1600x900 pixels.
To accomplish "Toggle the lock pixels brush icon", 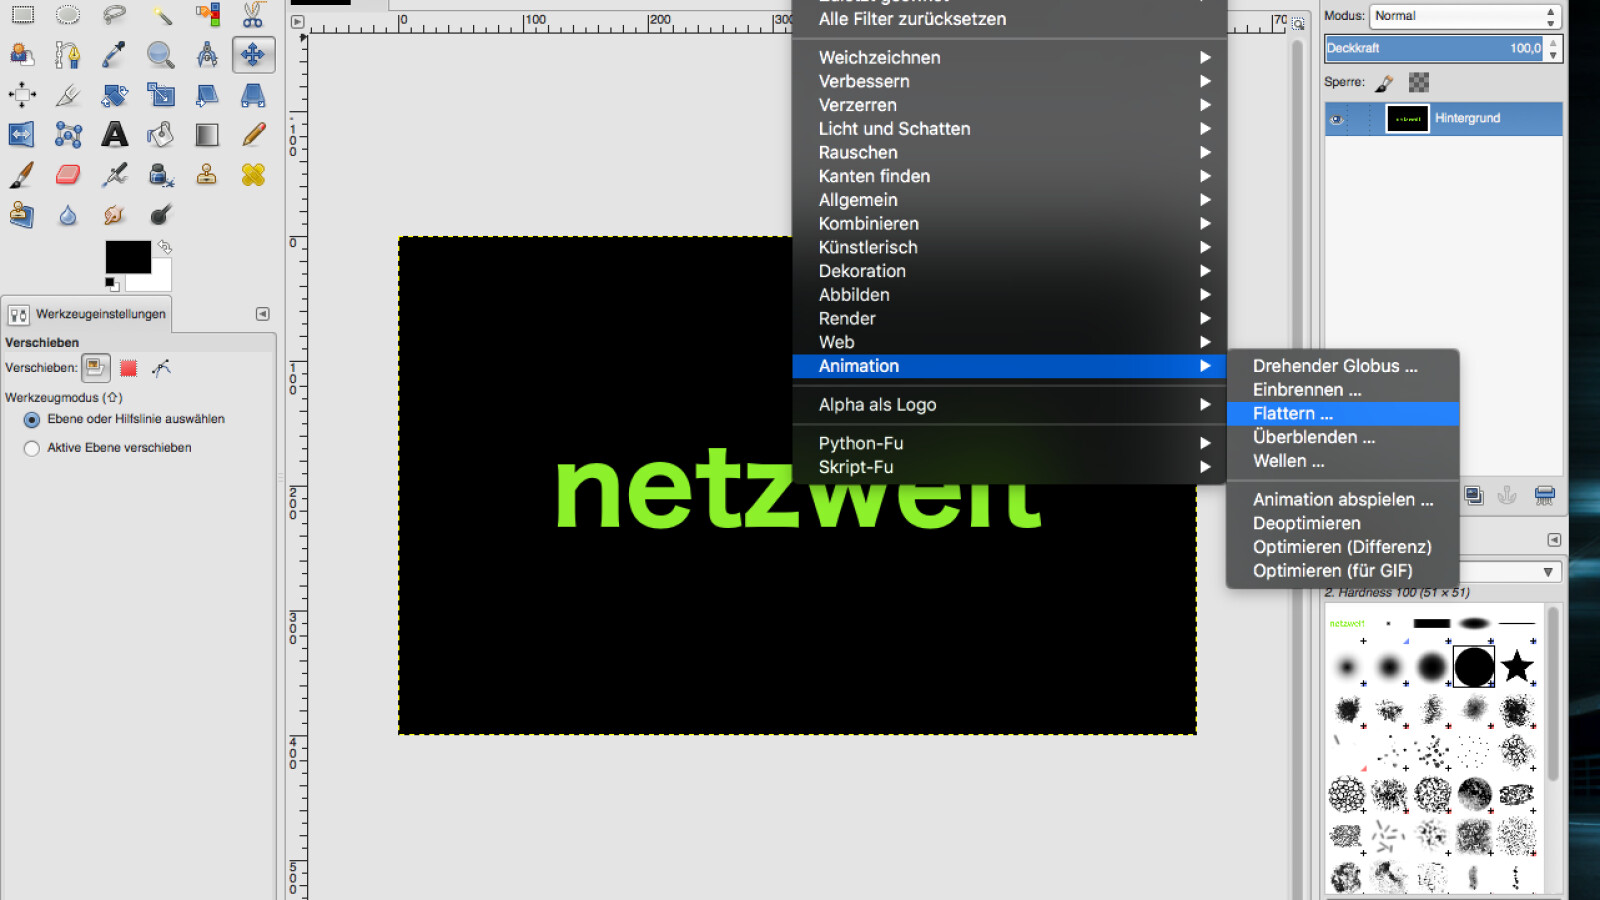I will pyautogui.click(x=1385, y=83).
